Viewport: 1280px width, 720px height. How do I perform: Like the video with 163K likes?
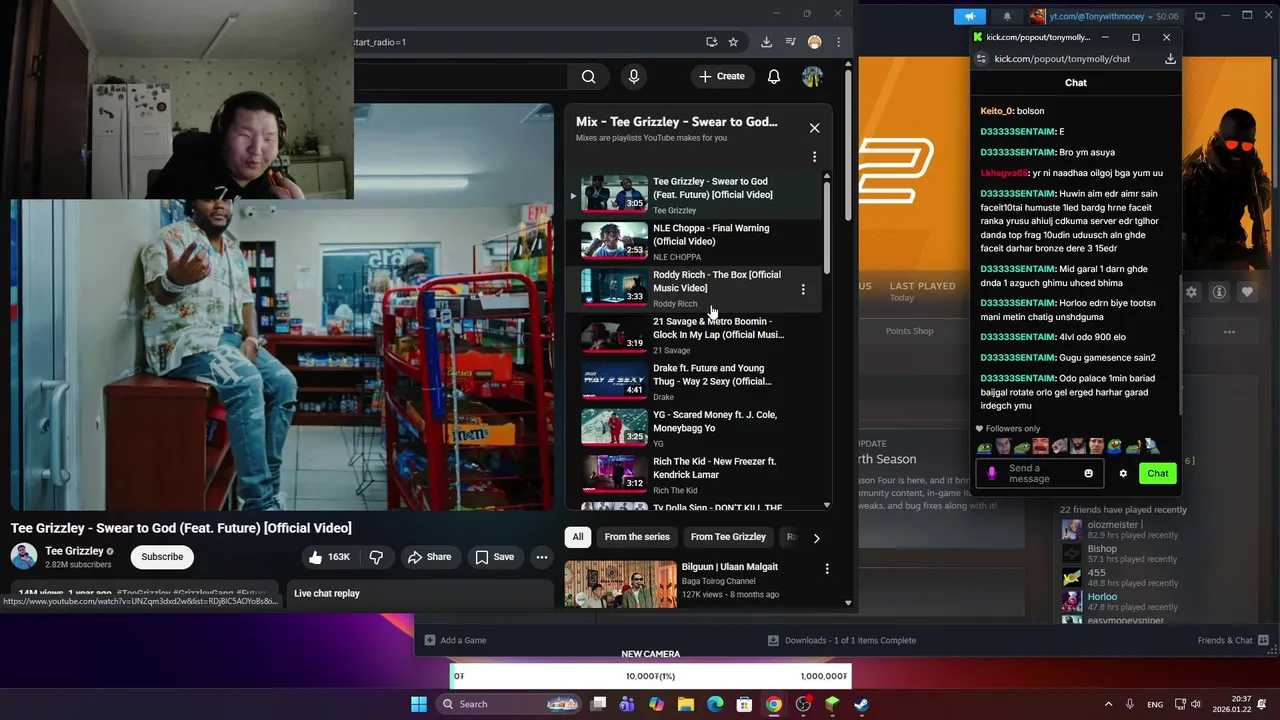[x=330, y=557]
